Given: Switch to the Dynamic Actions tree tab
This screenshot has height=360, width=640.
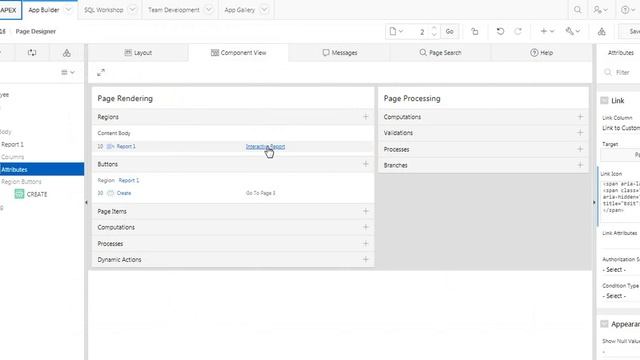Looking at the screenshot, I should [32, 53].
